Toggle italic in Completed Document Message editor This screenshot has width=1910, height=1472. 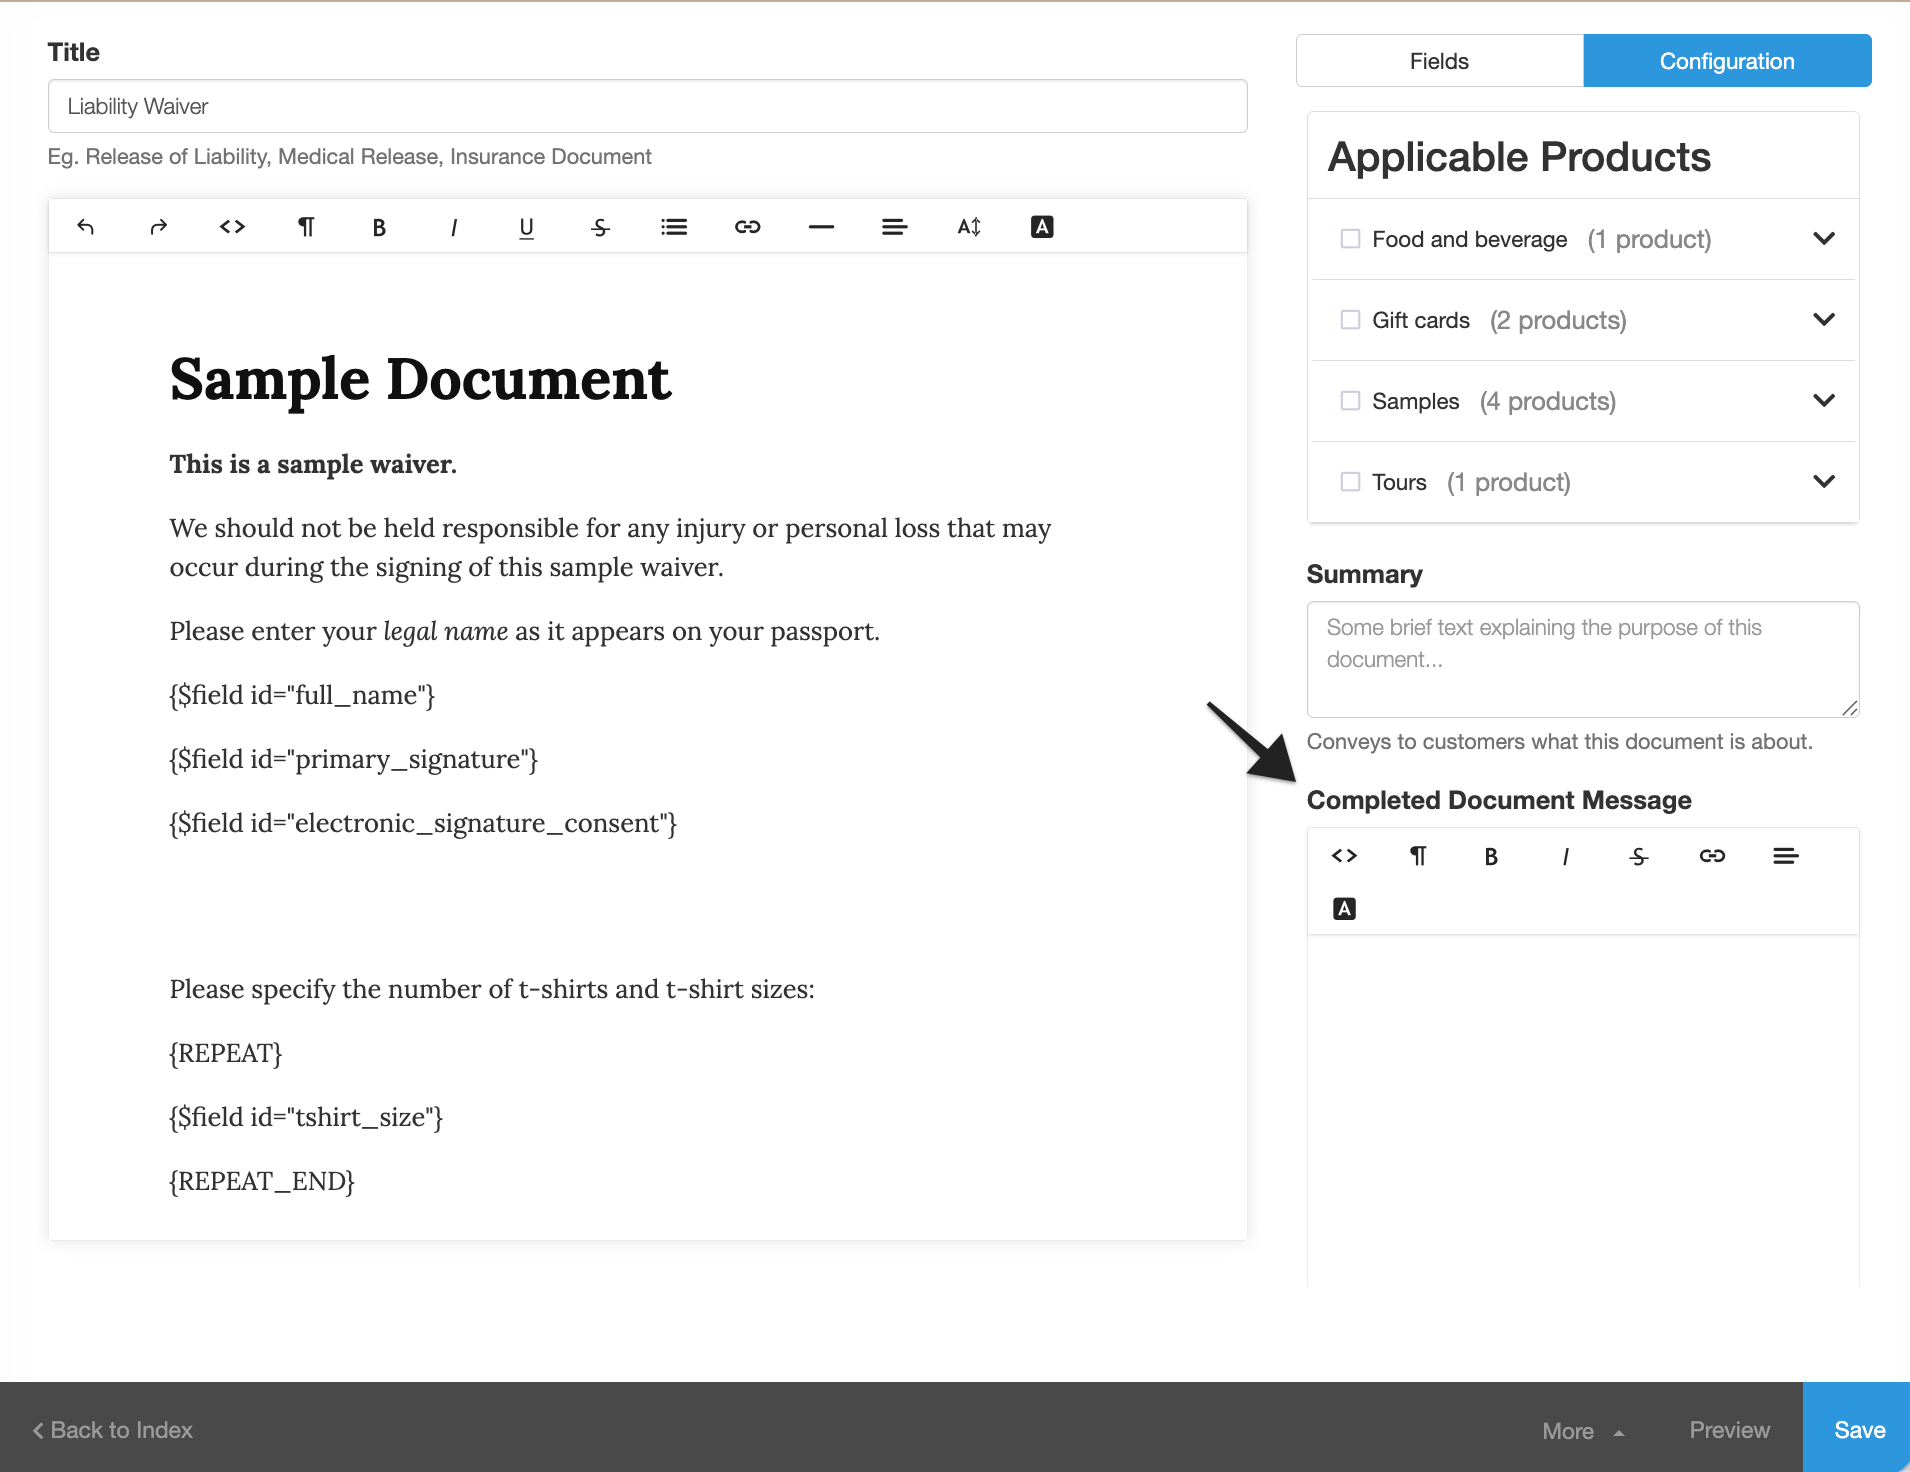1565,856
